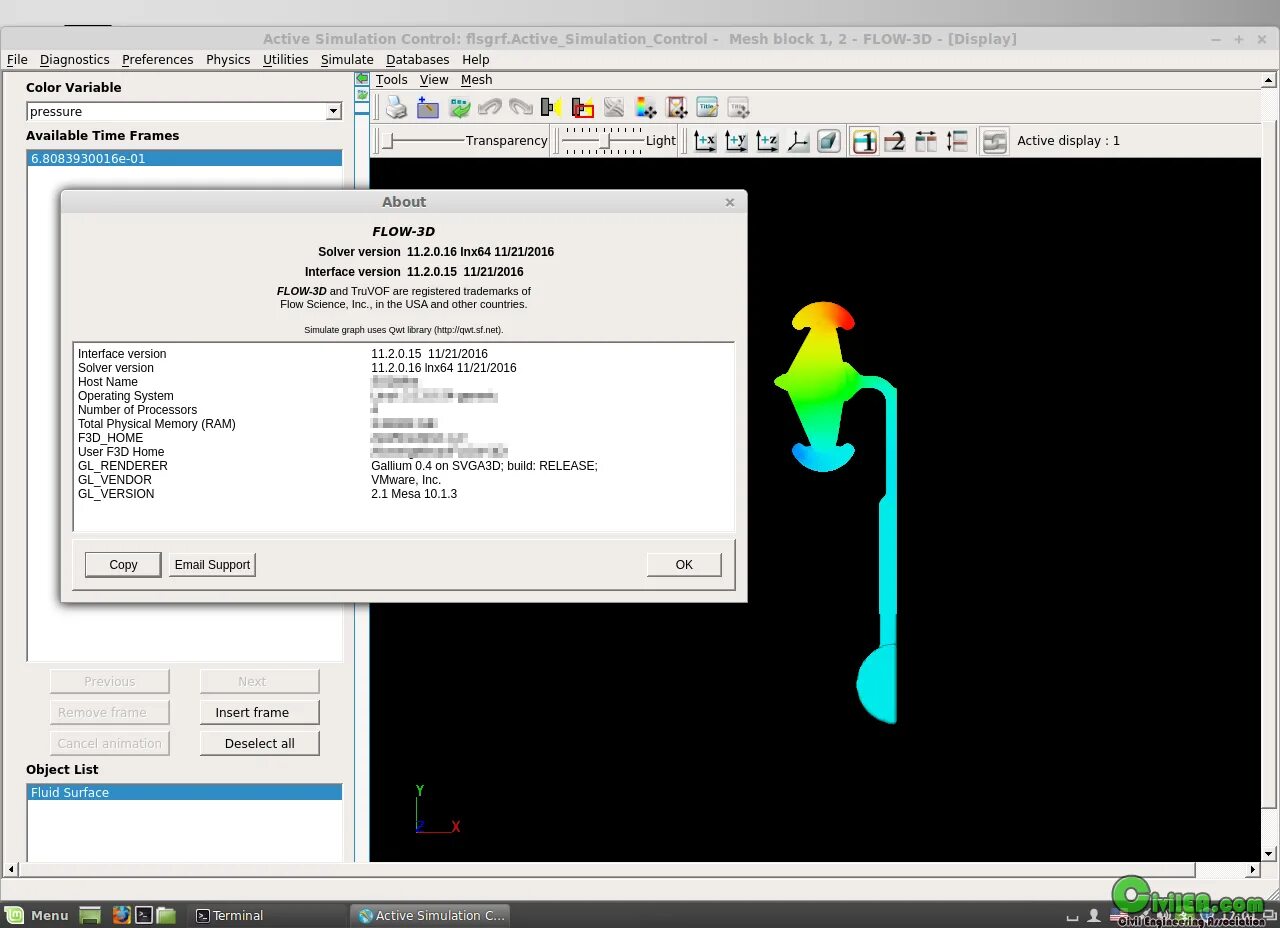The height and width of the screenshot is (928, 1280).
Task: Click the Title edit icon
Action: point(708,108)
